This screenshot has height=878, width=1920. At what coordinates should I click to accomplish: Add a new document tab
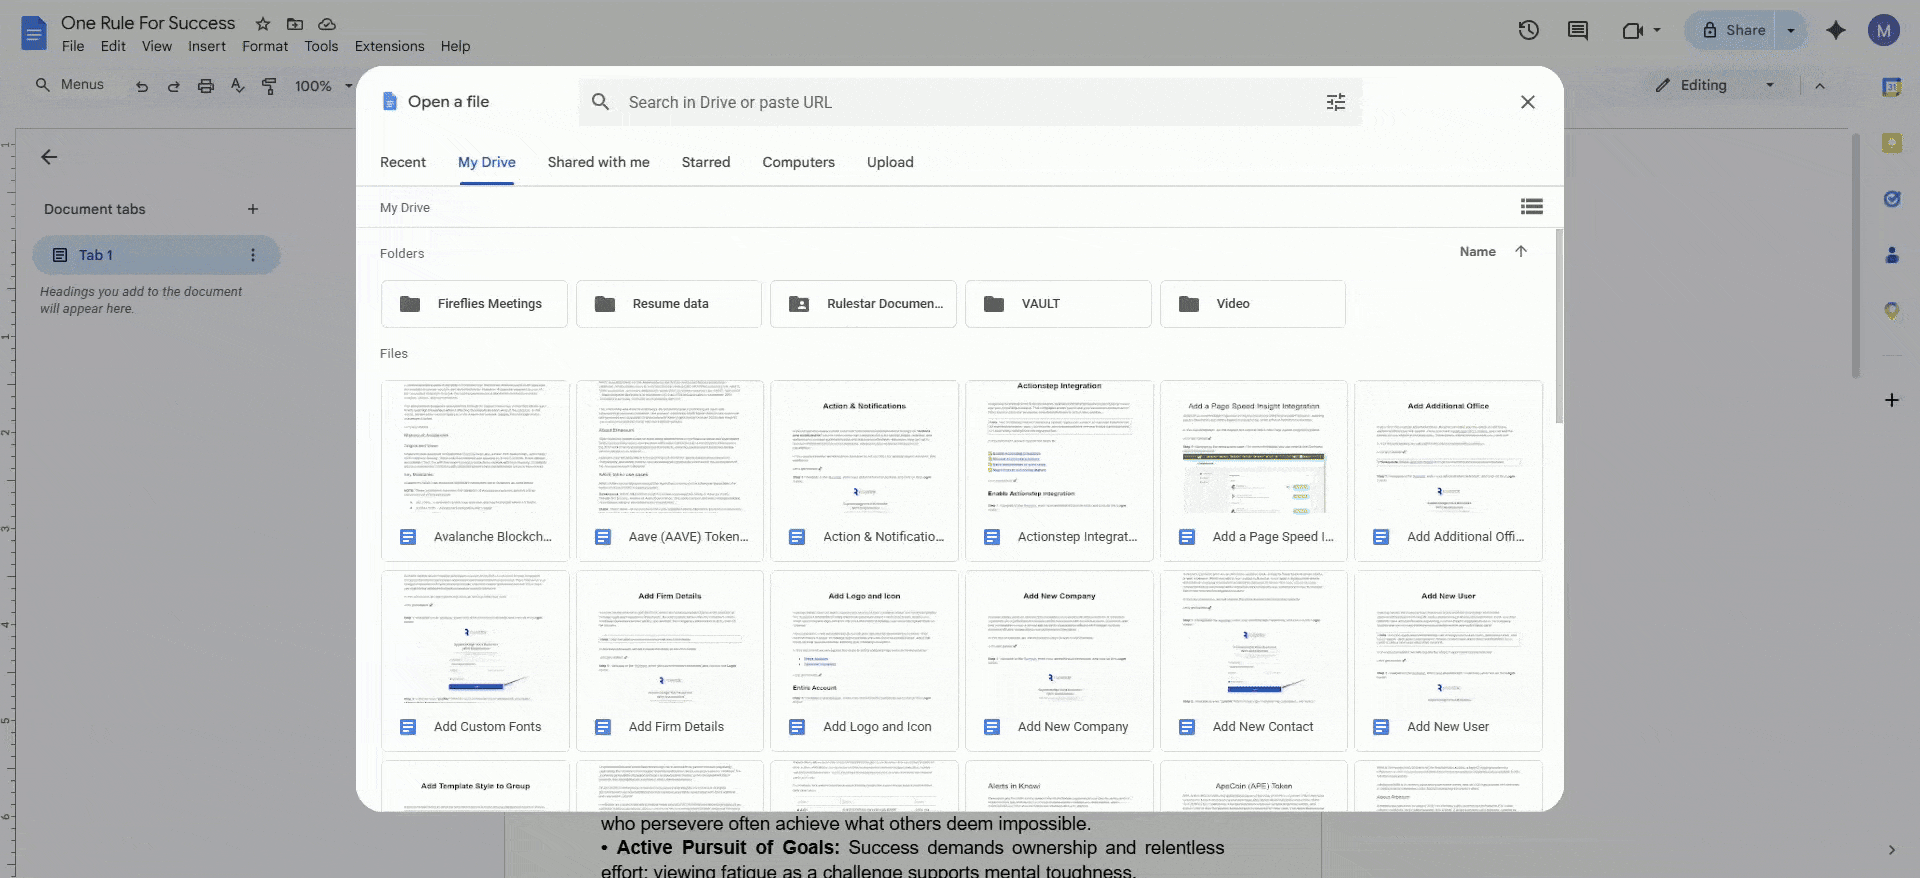coord(253,209)
